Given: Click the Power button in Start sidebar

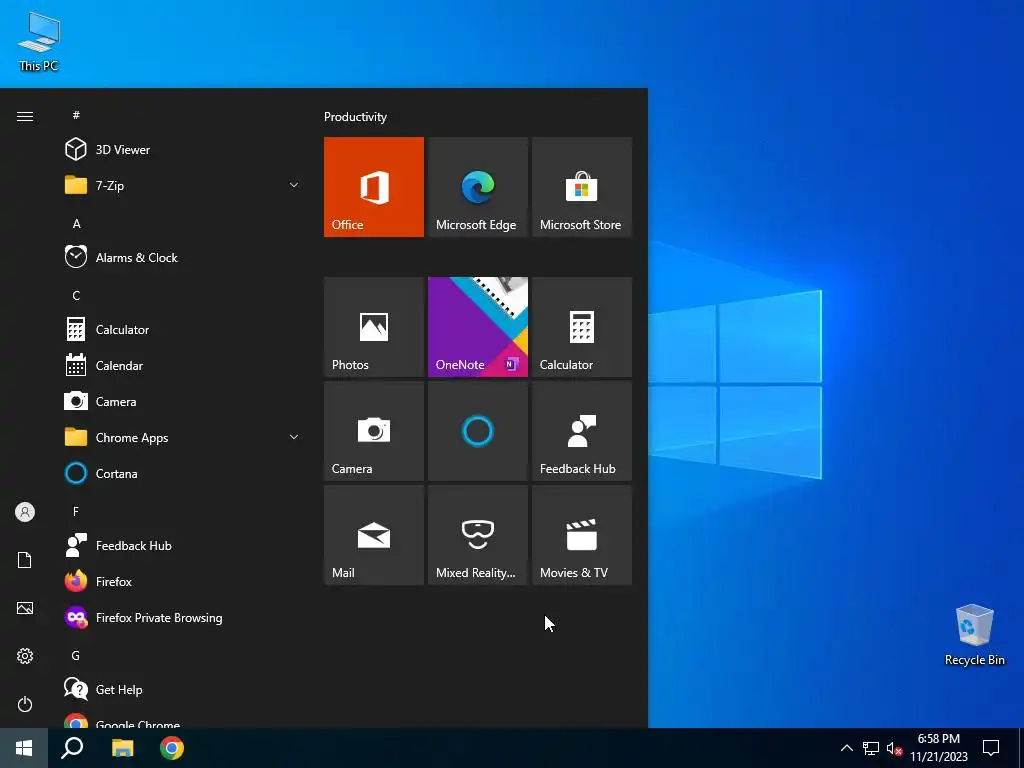Looking at the screenshot, I should click(25, 704).
